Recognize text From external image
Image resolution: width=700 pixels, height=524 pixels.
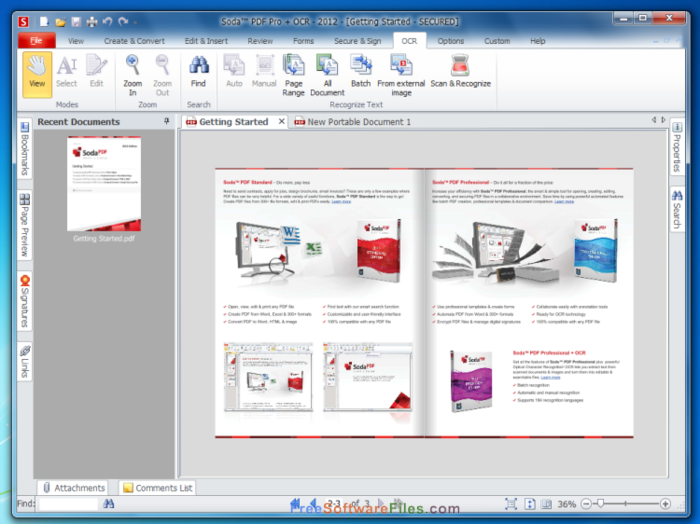coord(401,75)
